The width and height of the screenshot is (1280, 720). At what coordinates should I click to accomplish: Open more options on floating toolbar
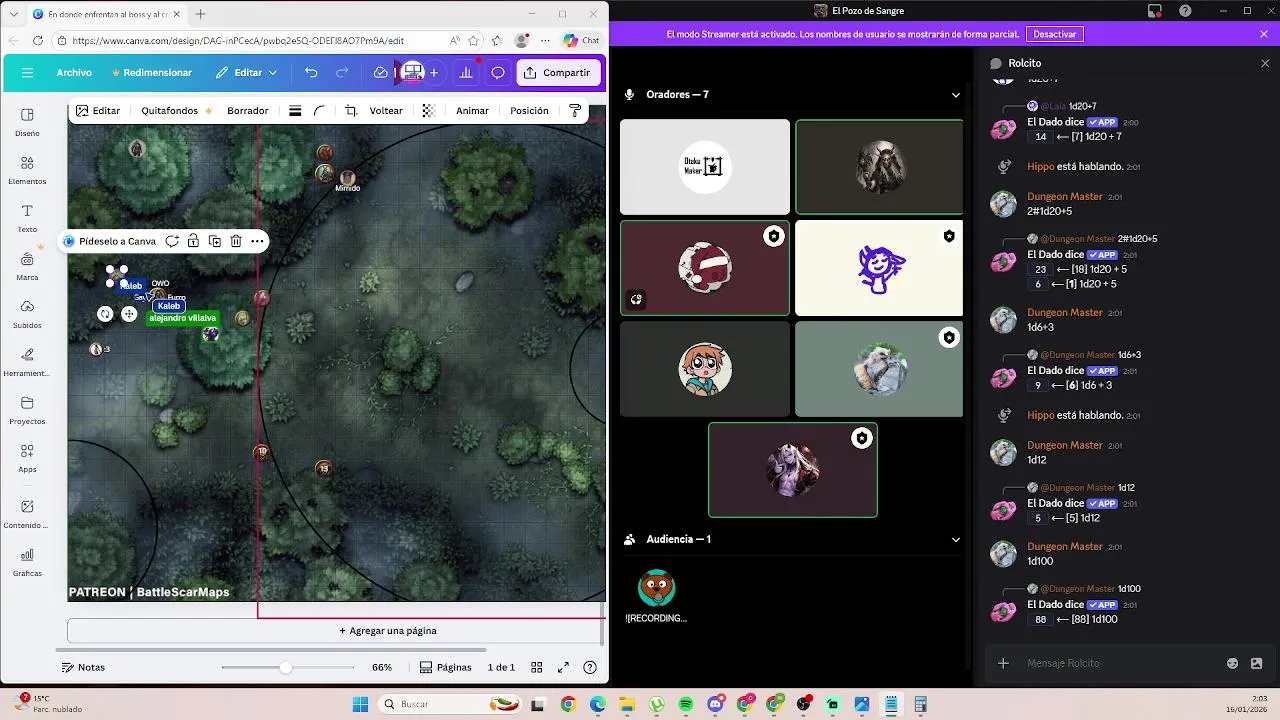click(x=257, y=241)
